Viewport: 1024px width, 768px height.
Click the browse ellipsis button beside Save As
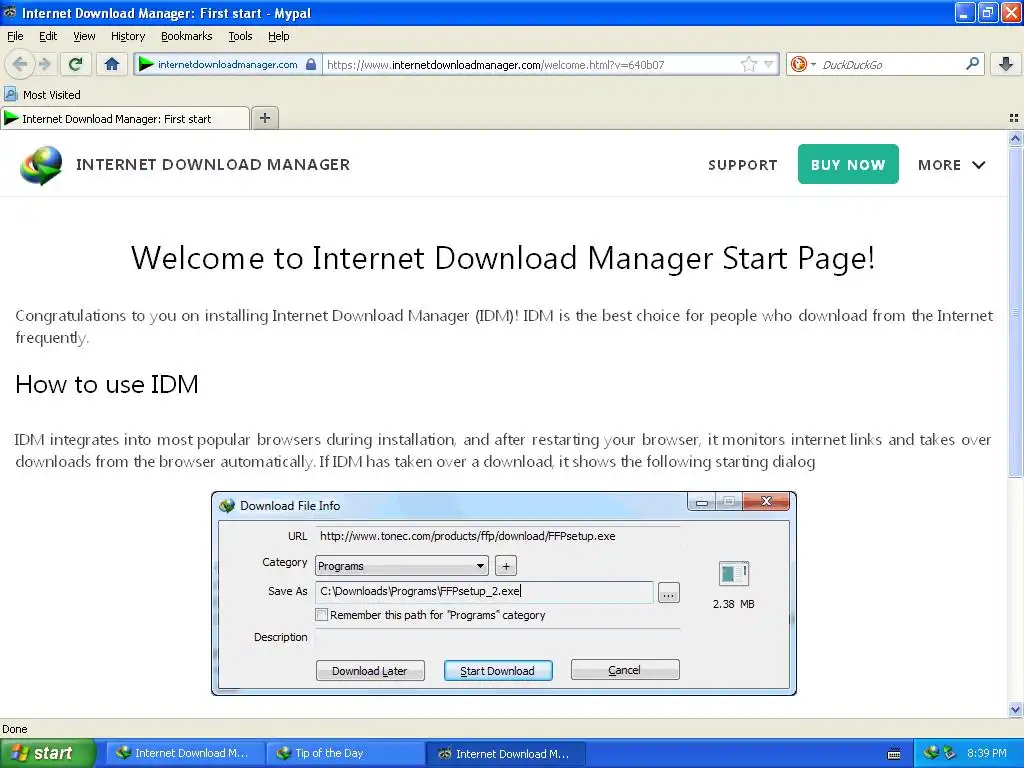click(668, 593)
